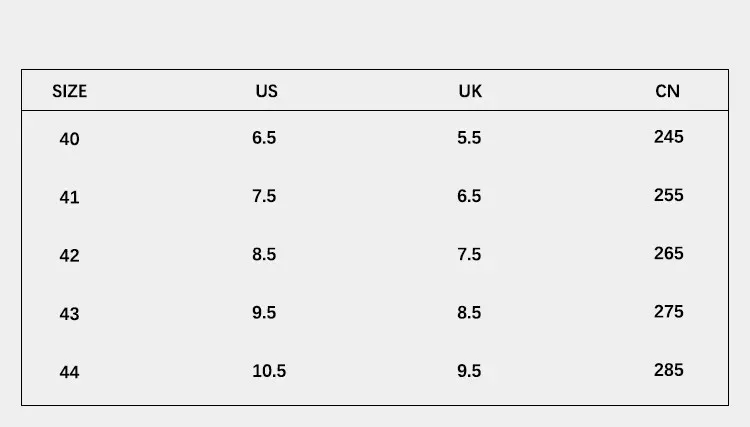Click the 255 CN size cell
The image size is (750, 427).
tap(668, 195)
